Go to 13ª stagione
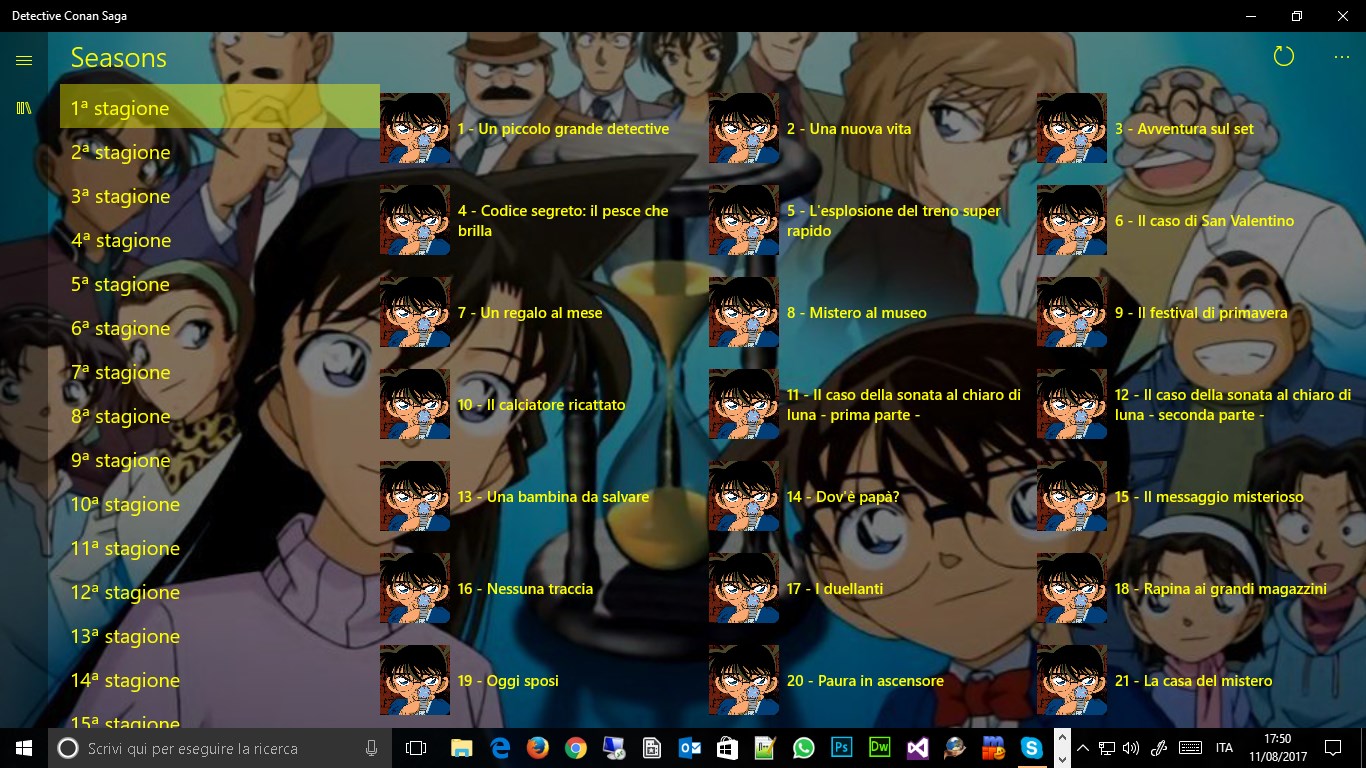Screen dimensions: 1366x768 tap(220, 636)
